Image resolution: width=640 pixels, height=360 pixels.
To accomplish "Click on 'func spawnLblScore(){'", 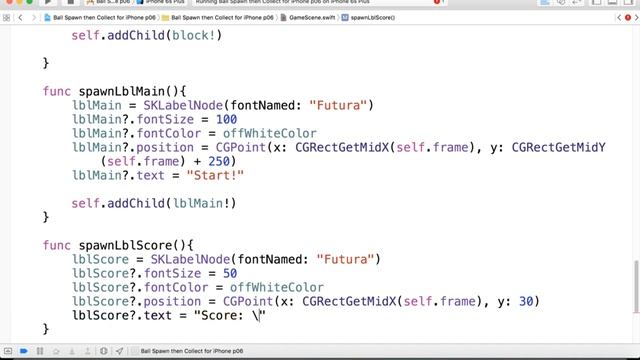I will (x=118, y=245).
